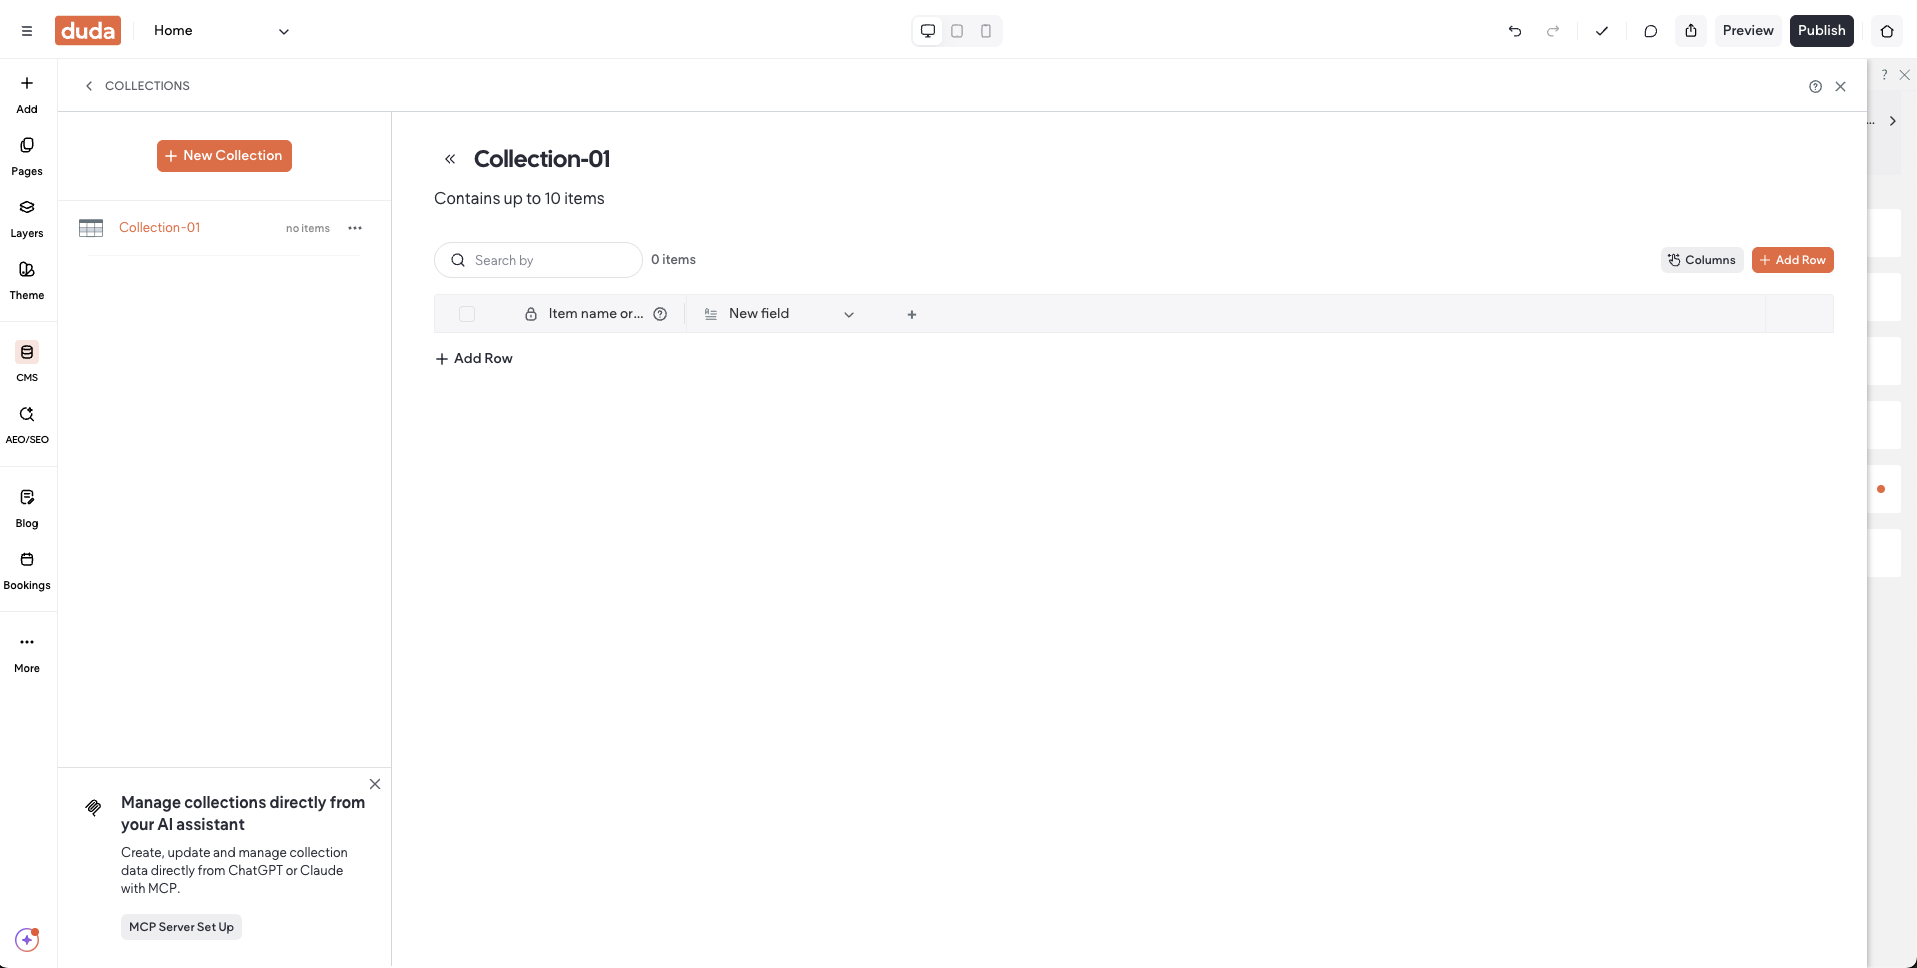Image resolution: width=1917 pixels, height=968 pixels.
Task: Open Collection-01 more options menu
Action: pos(355,228)
